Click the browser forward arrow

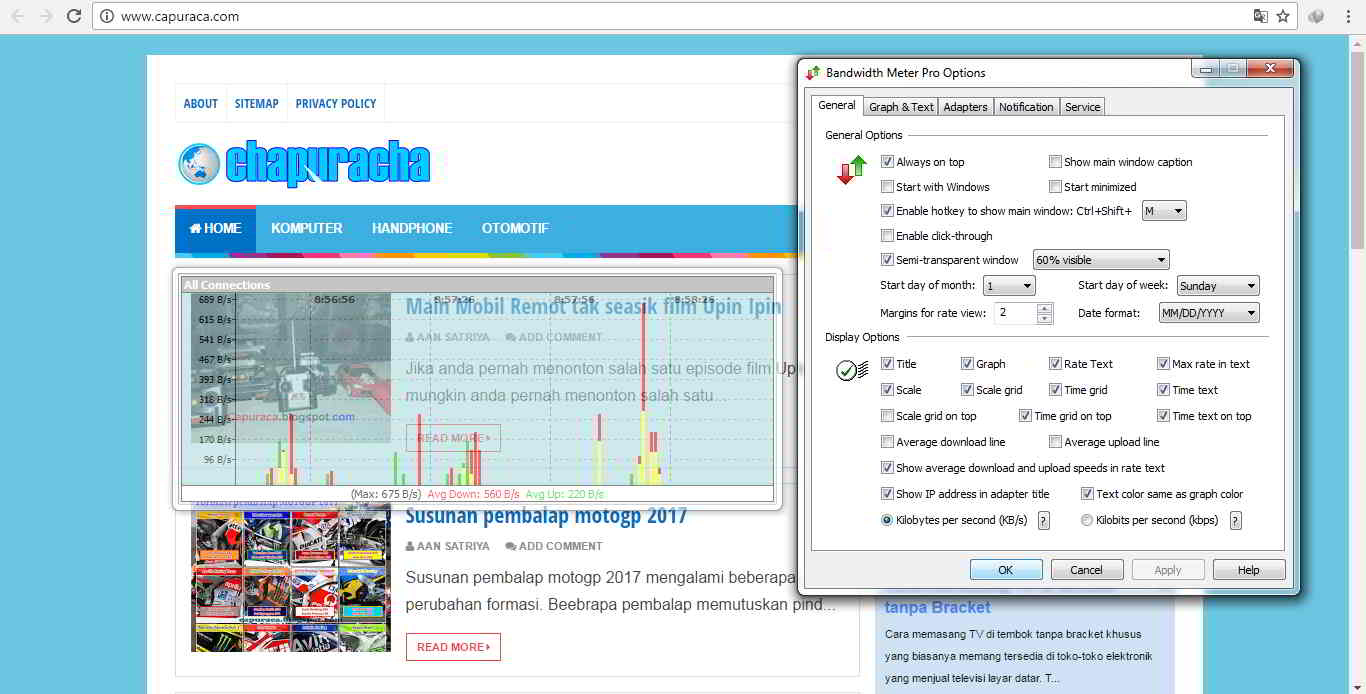[x=46, y=16]
